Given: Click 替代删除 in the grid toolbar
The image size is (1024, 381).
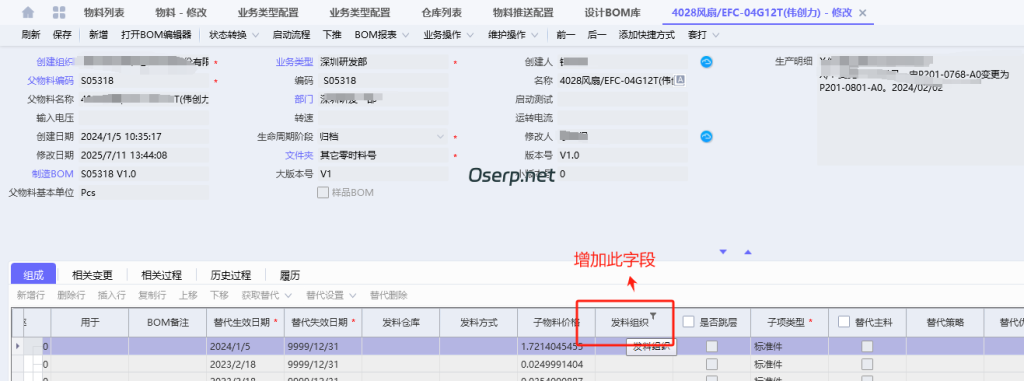Looking at the screenshot, I should (x=389, y=295).
